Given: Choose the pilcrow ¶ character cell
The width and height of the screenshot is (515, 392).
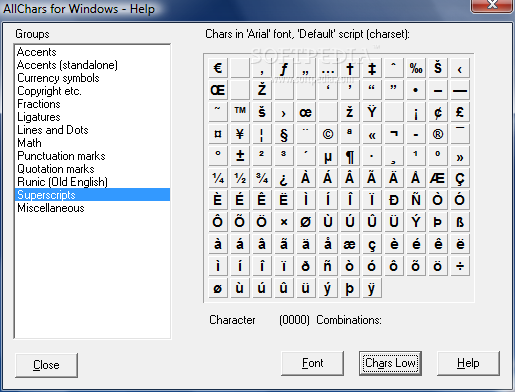Looking at the screenshot, I should (350, 156).
